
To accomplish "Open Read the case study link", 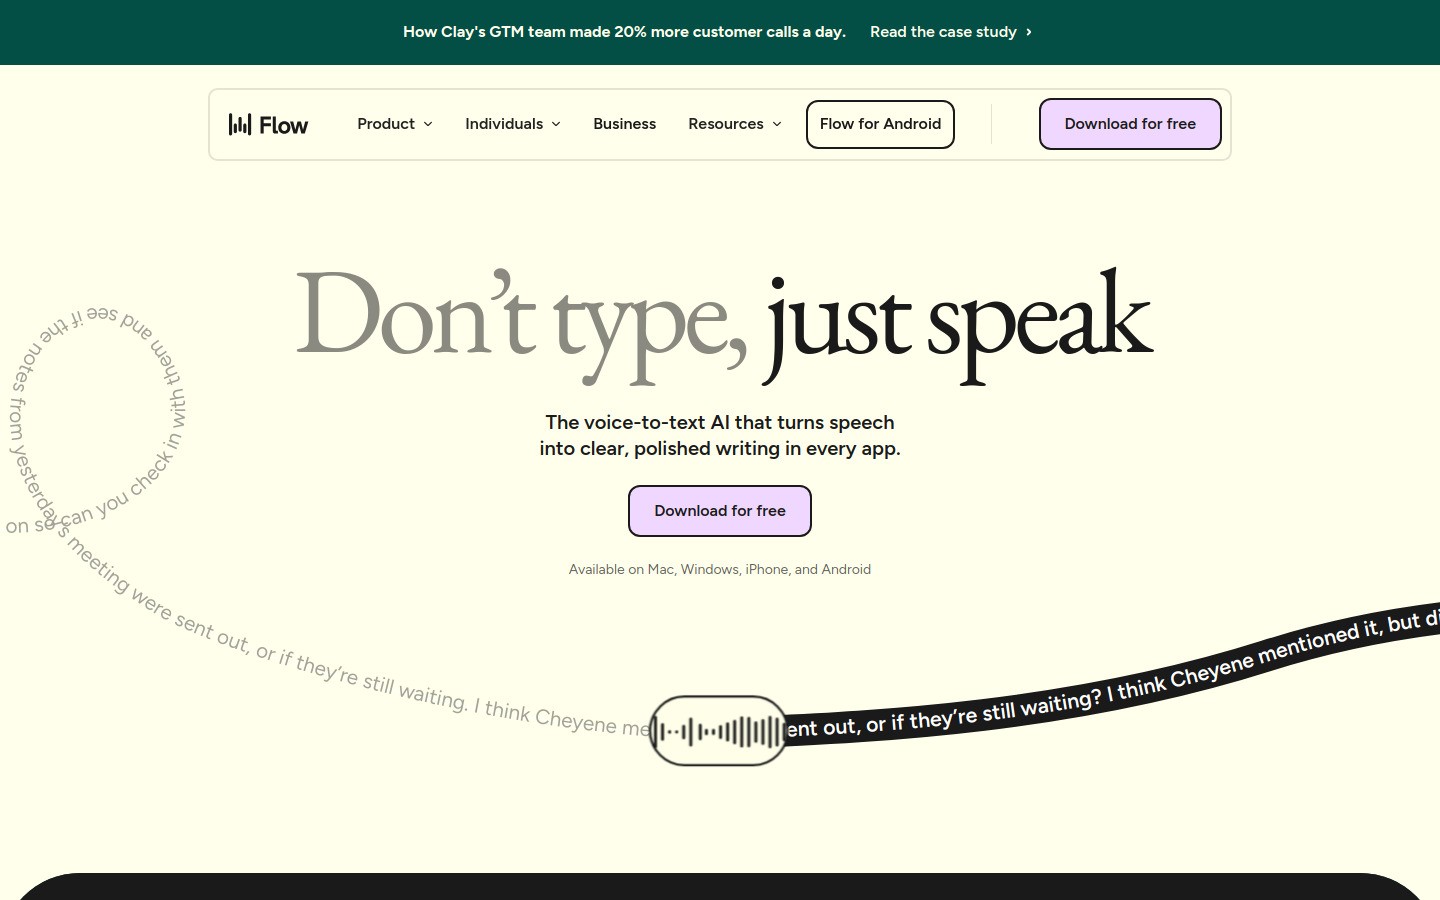I will click(x=943, y=32).
